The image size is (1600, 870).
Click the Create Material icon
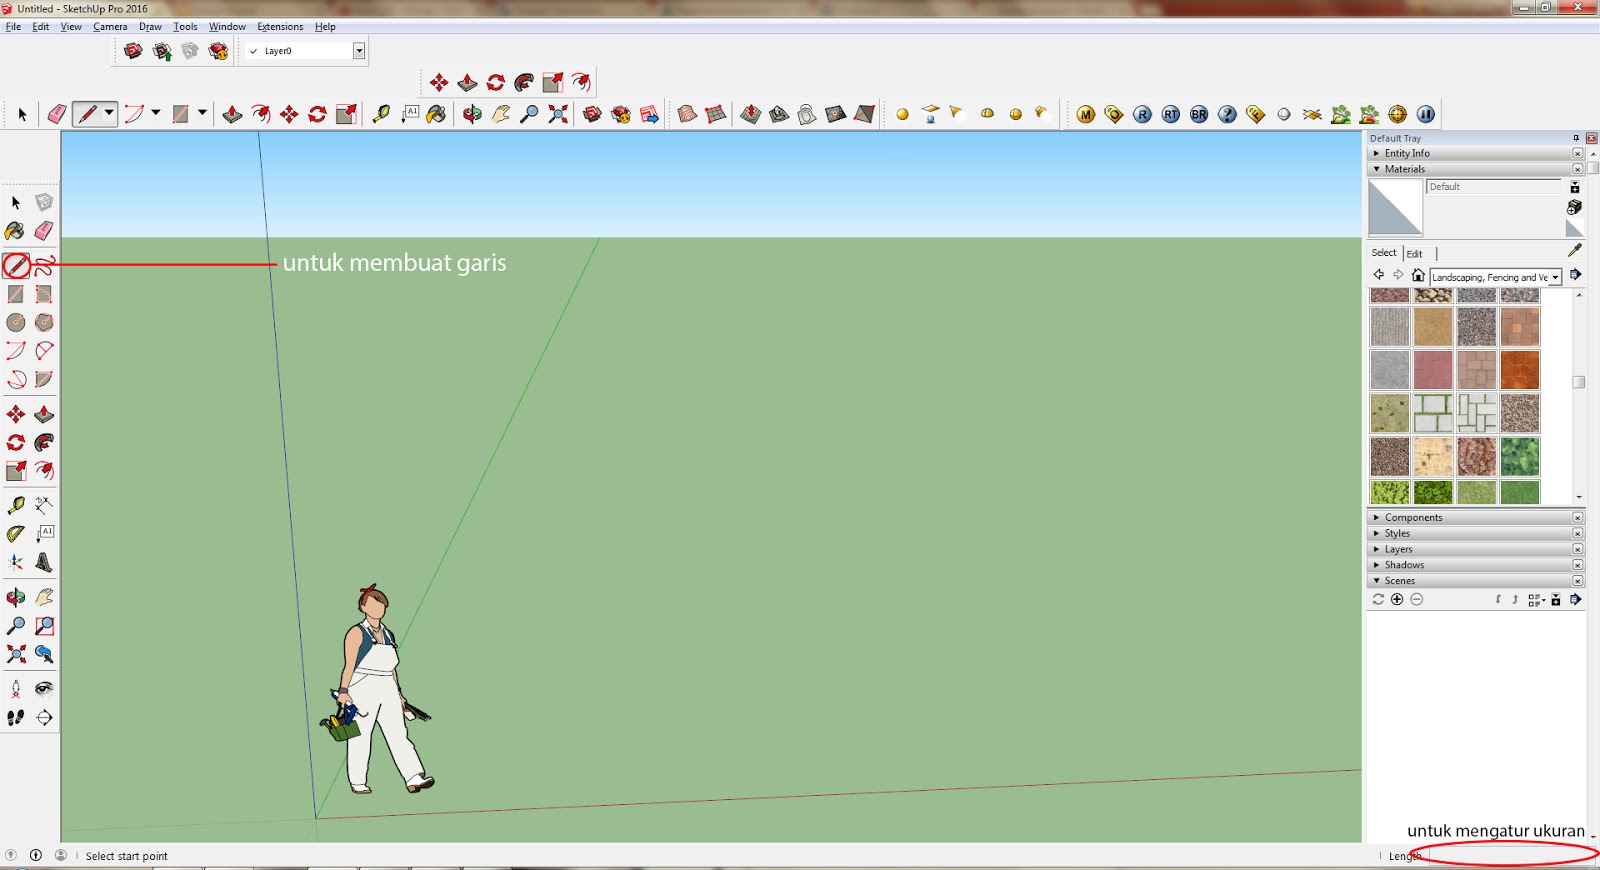coord(1575,207)
